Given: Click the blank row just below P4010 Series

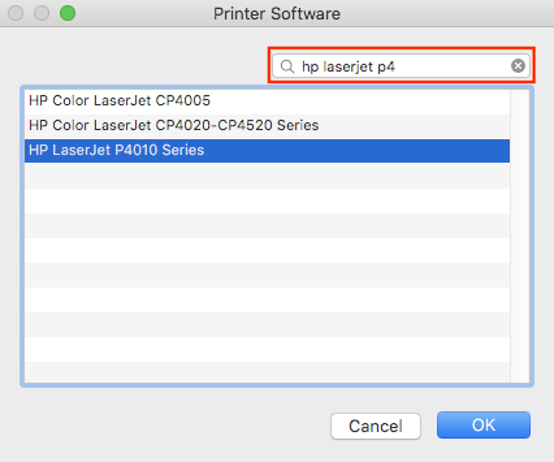Looking at the screenshot, I should pos(267,176).
